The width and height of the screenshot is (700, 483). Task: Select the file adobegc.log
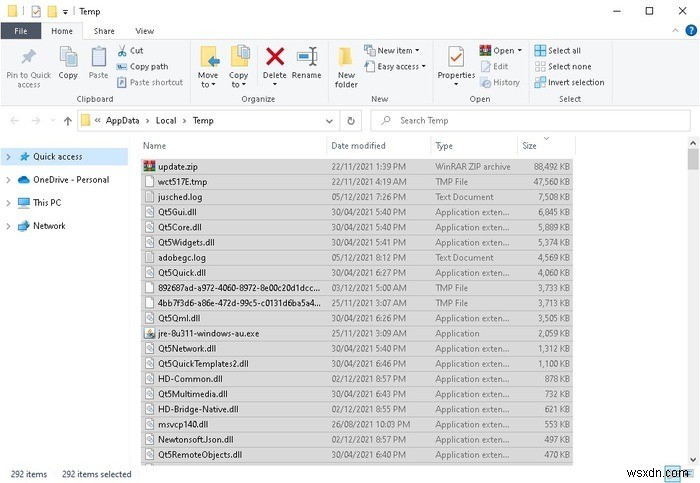pyautogui.click(x=357, y=258)
